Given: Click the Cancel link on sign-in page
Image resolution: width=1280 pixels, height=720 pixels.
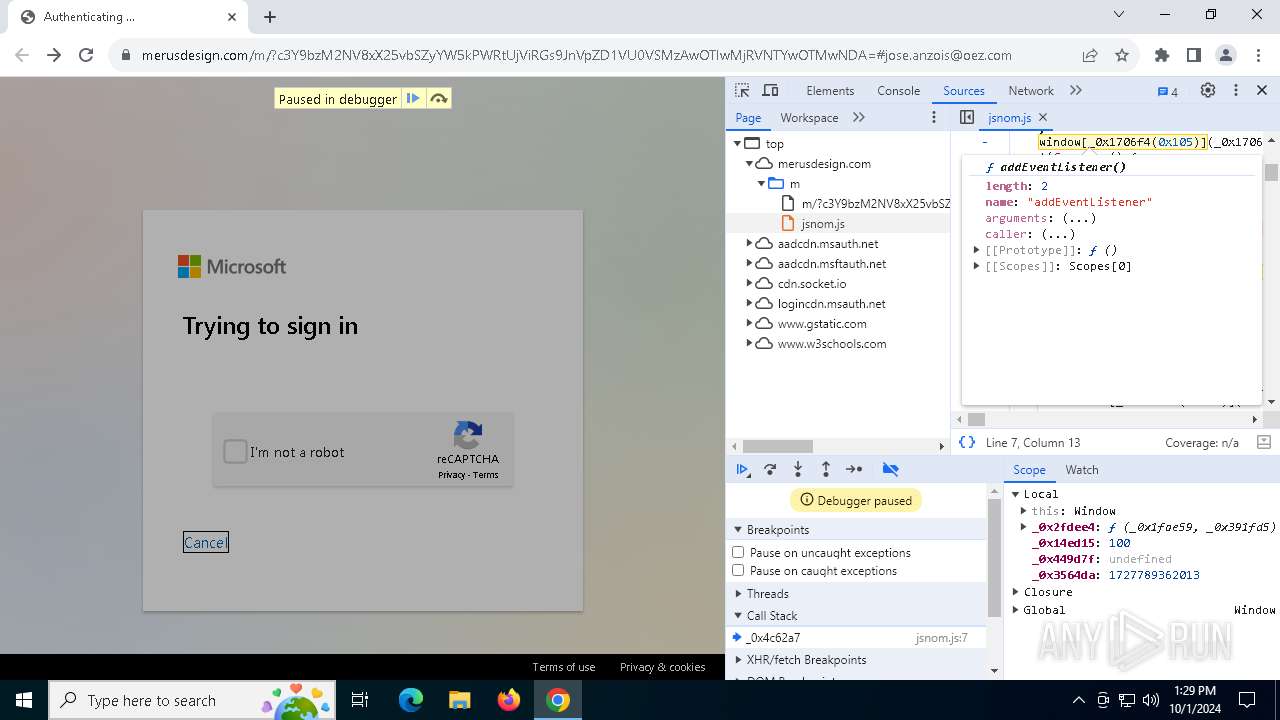Looking at the screenshot, I should point(205,542).
